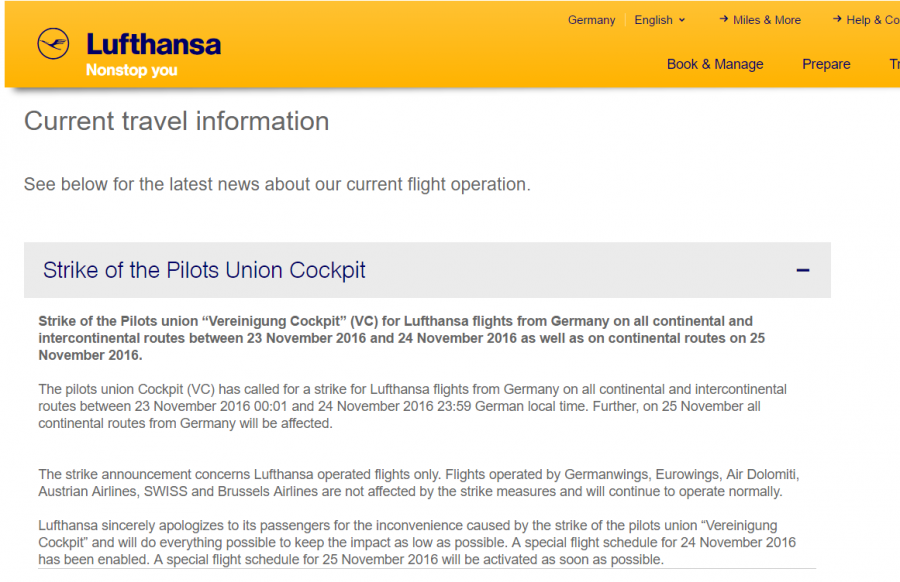Viewport: 900px width, 582px height.
Task: Click the bold strike summary paragraph
Action: [x=395, y=338]
